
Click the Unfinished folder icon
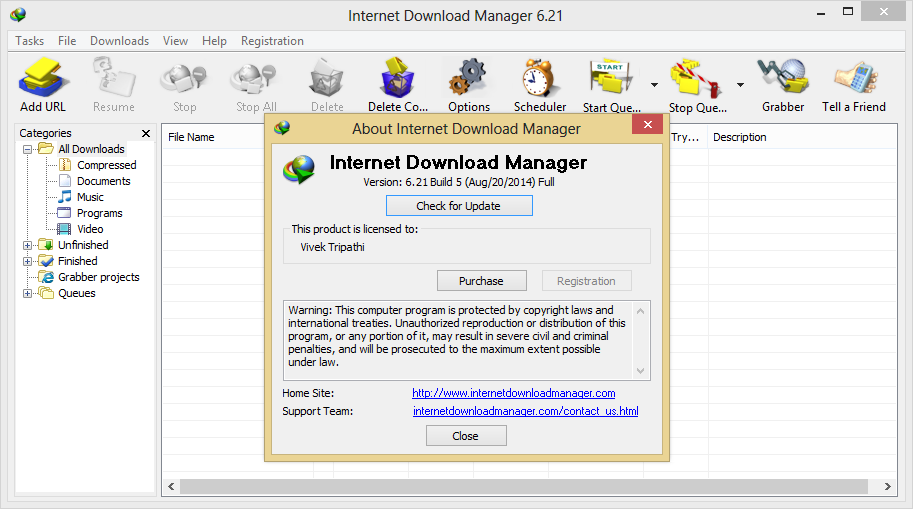tap(46, 245)
